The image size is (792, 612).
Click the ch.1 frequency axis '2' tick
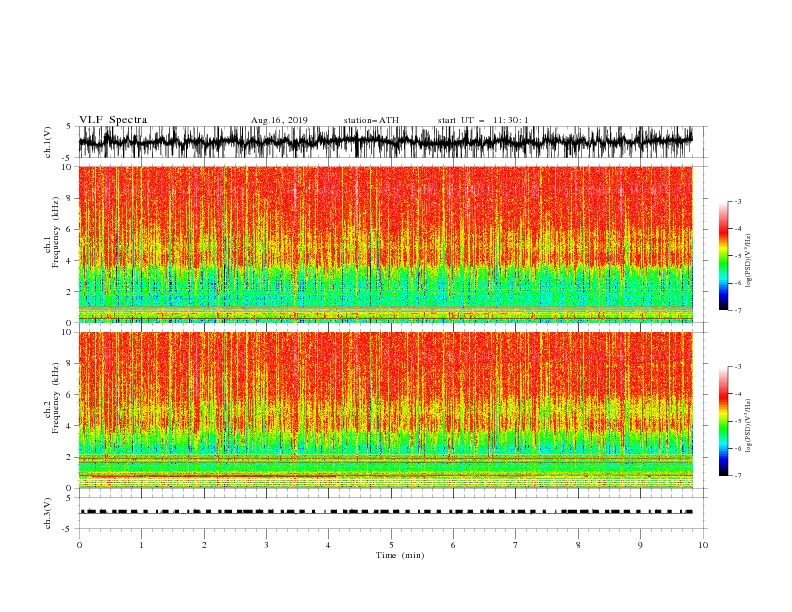tap(70, 291)
